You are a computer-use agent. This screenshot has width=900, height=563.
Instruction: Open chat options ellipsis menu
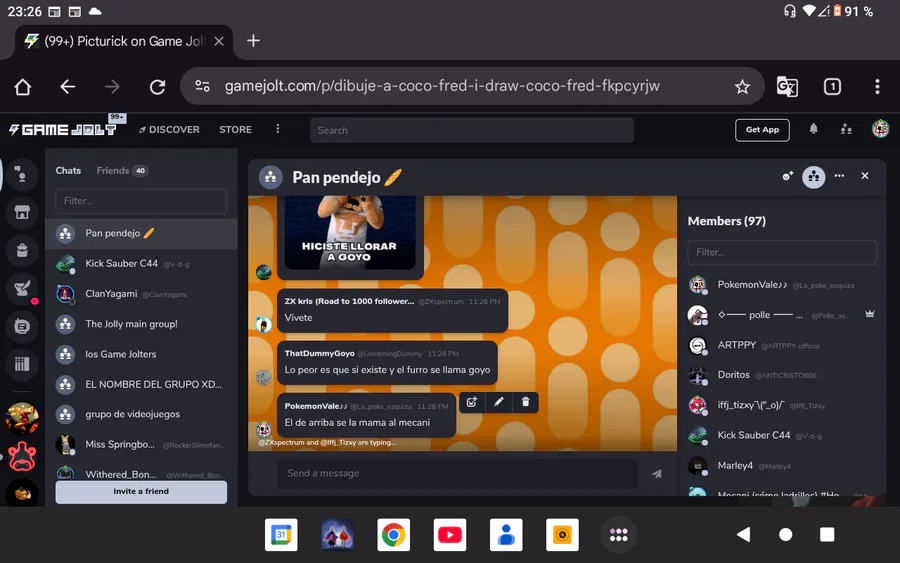(x=839, y=176)
